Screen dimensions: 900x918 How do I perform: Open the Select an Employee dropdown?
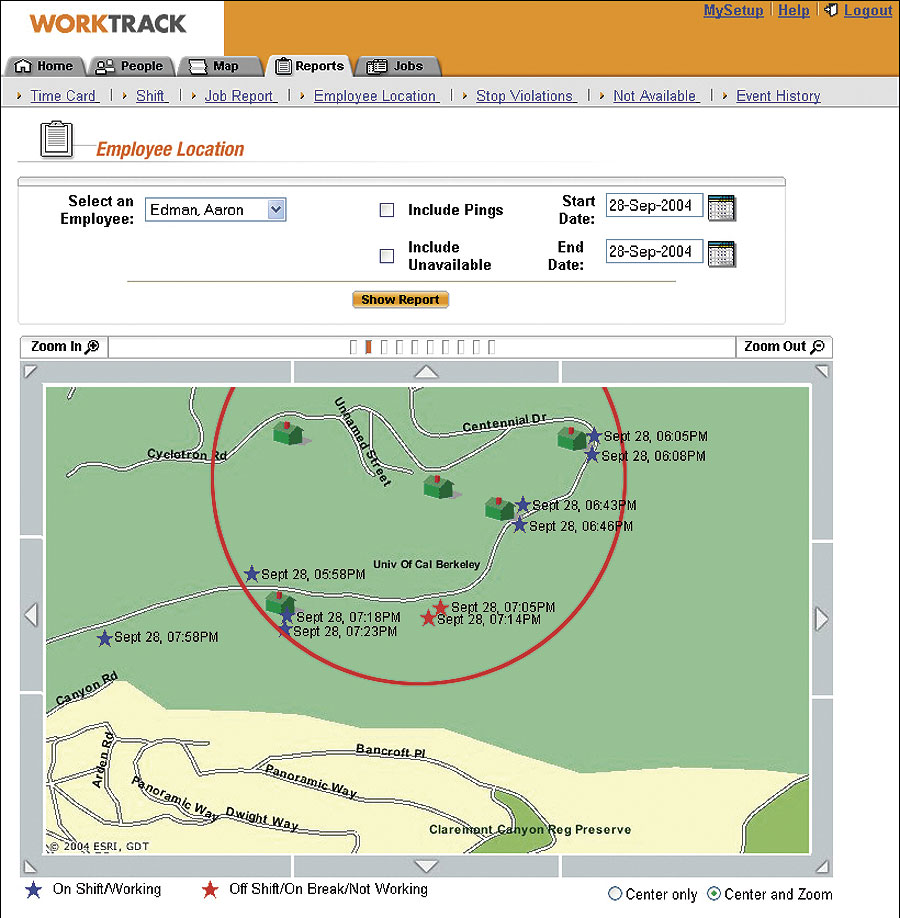215,210
